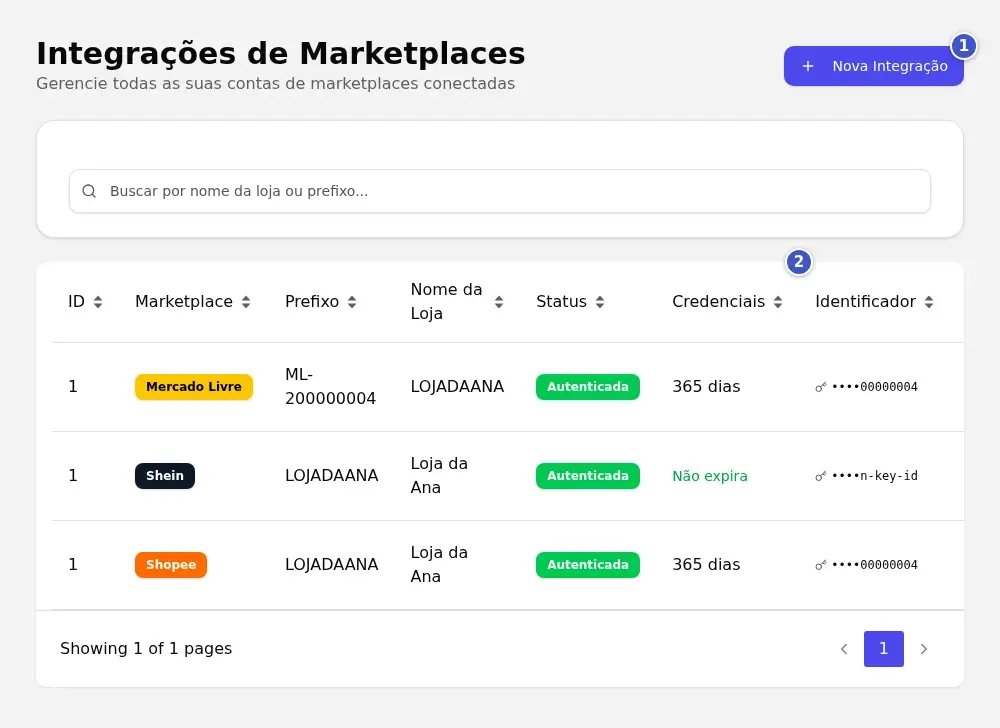Screen dimensions: 1000x728
Task: Go to next page chevron
Action: [x=923, y=649]
